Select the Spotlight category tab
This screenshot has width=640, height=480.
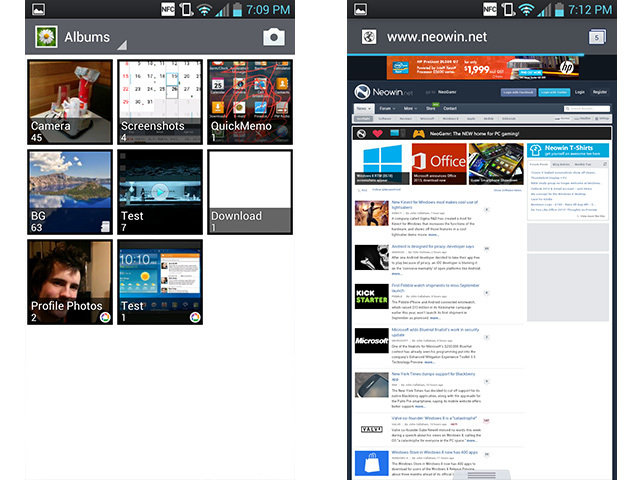tap(363, 119)
